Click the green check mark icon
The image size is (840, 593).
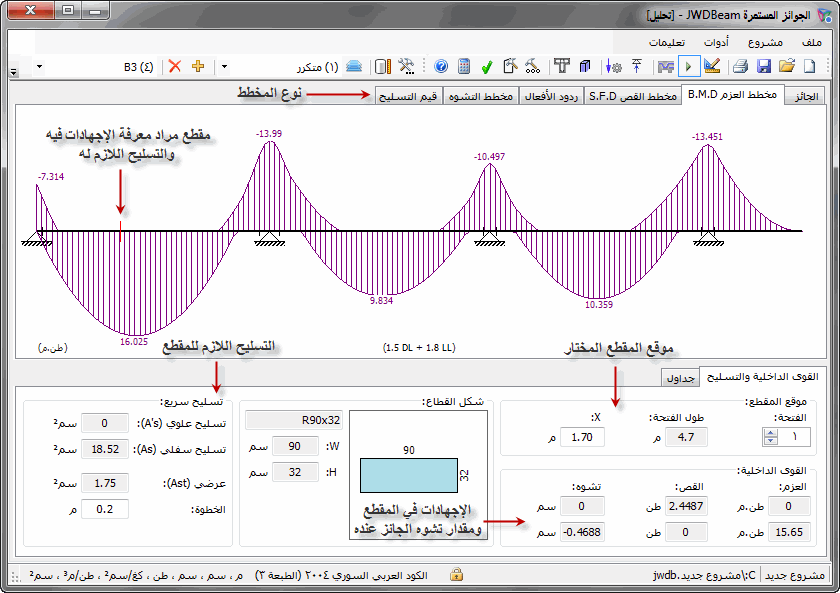click(487, 67)
